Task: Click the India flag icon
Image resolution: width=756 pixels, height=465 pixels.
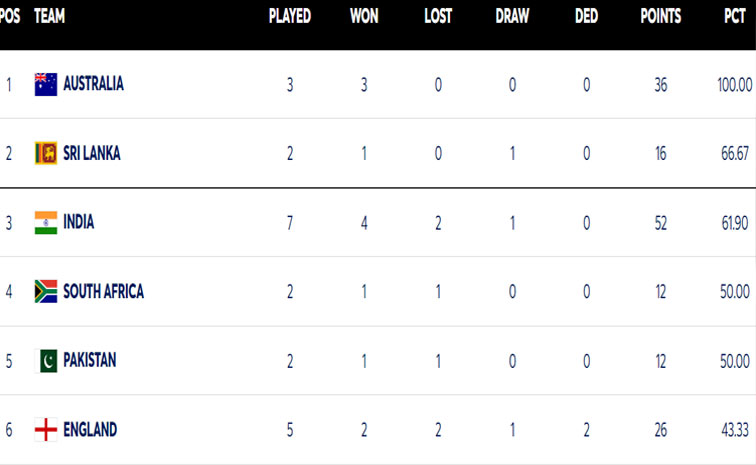Action: (x=46, y=222)
